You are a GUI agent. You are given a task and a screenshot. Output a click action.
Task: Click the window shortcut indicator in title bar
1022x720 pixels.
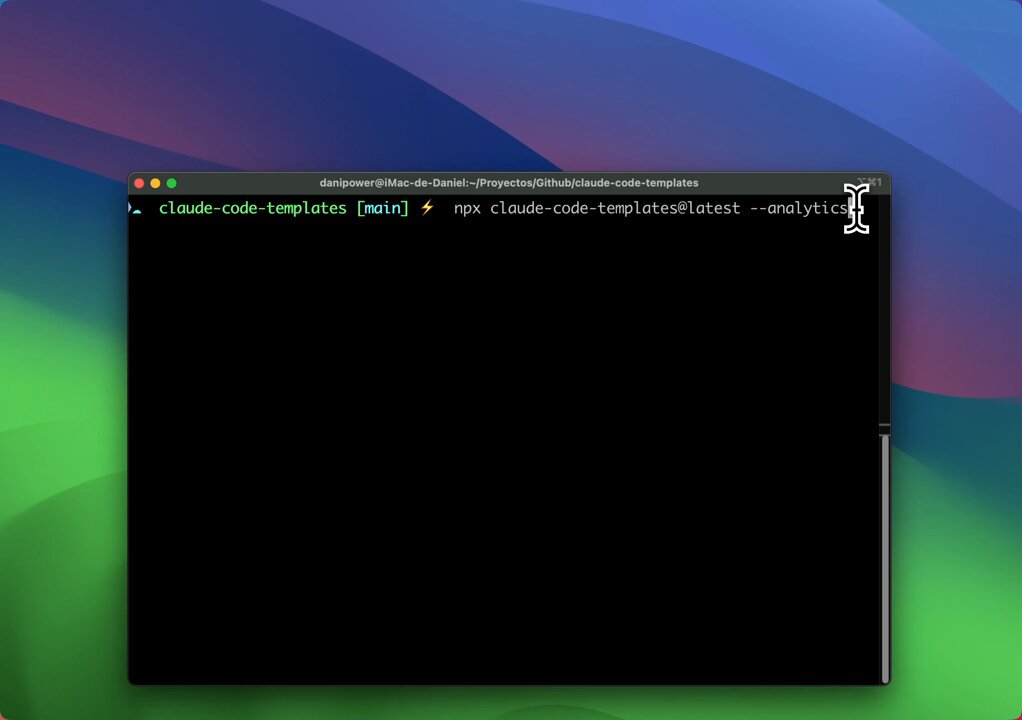tap(870, 182)
